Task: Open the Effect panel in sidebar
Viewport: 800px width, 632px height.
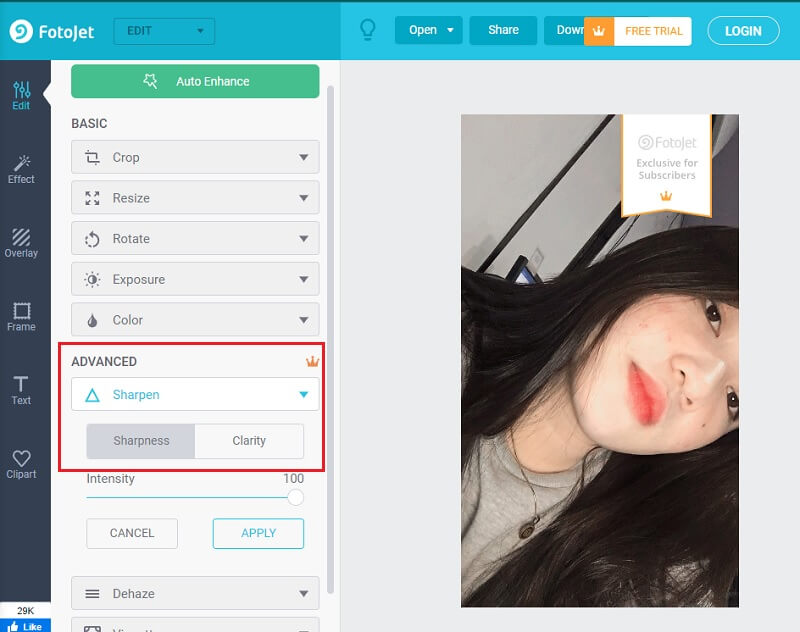Action: pyautogui.click(x=21, y=168)
